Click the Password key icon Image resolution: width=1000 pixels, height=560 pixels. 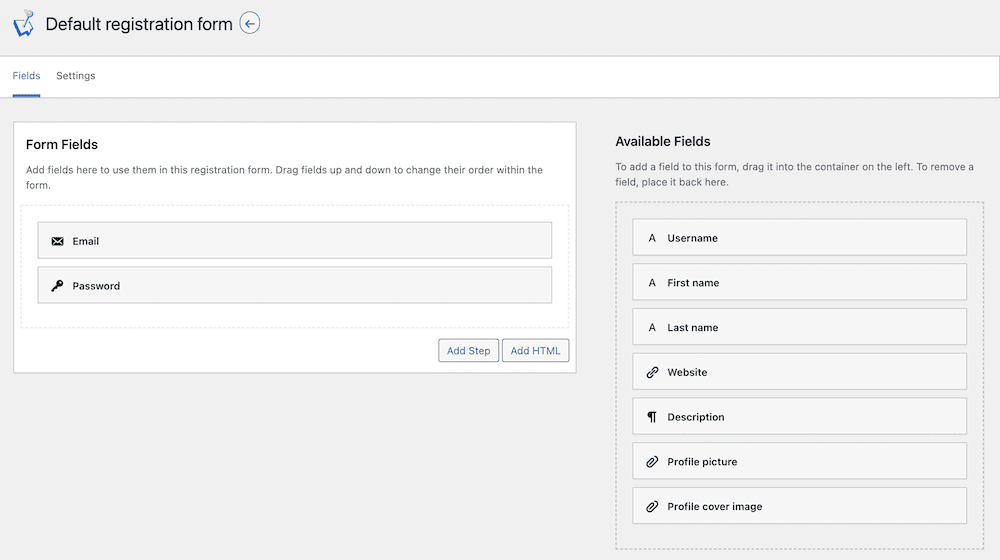57,286
